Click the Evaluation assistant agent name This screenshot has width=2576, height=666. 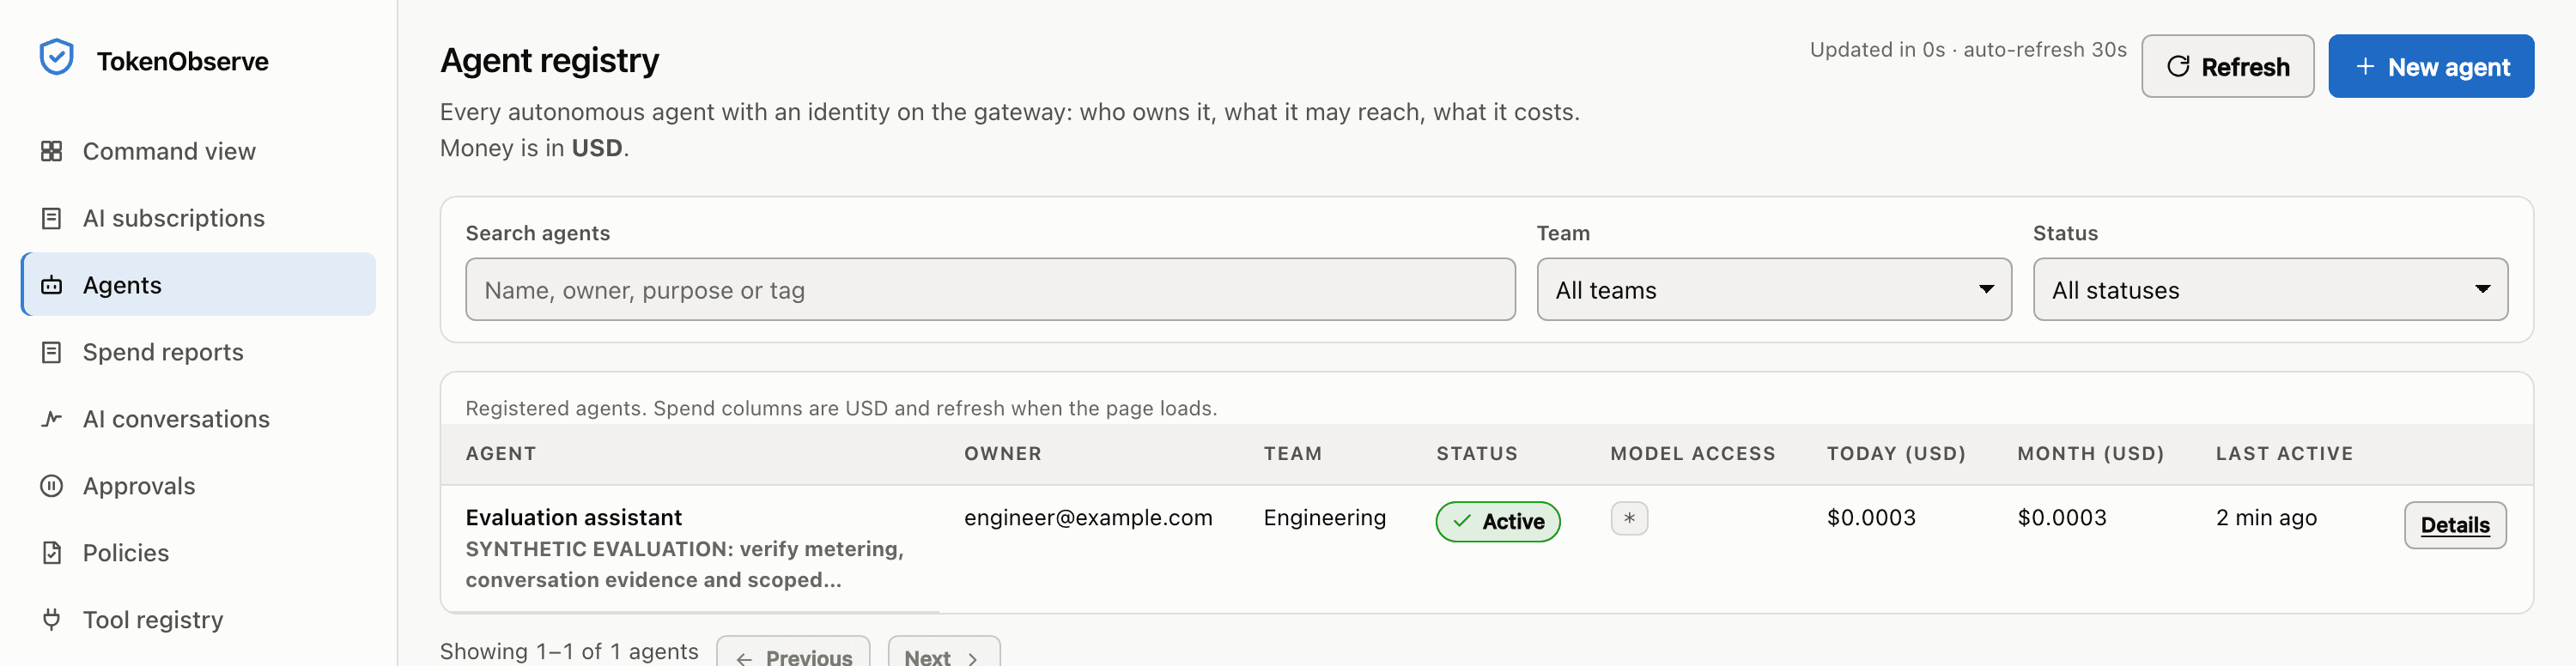(x=574, y=517)
